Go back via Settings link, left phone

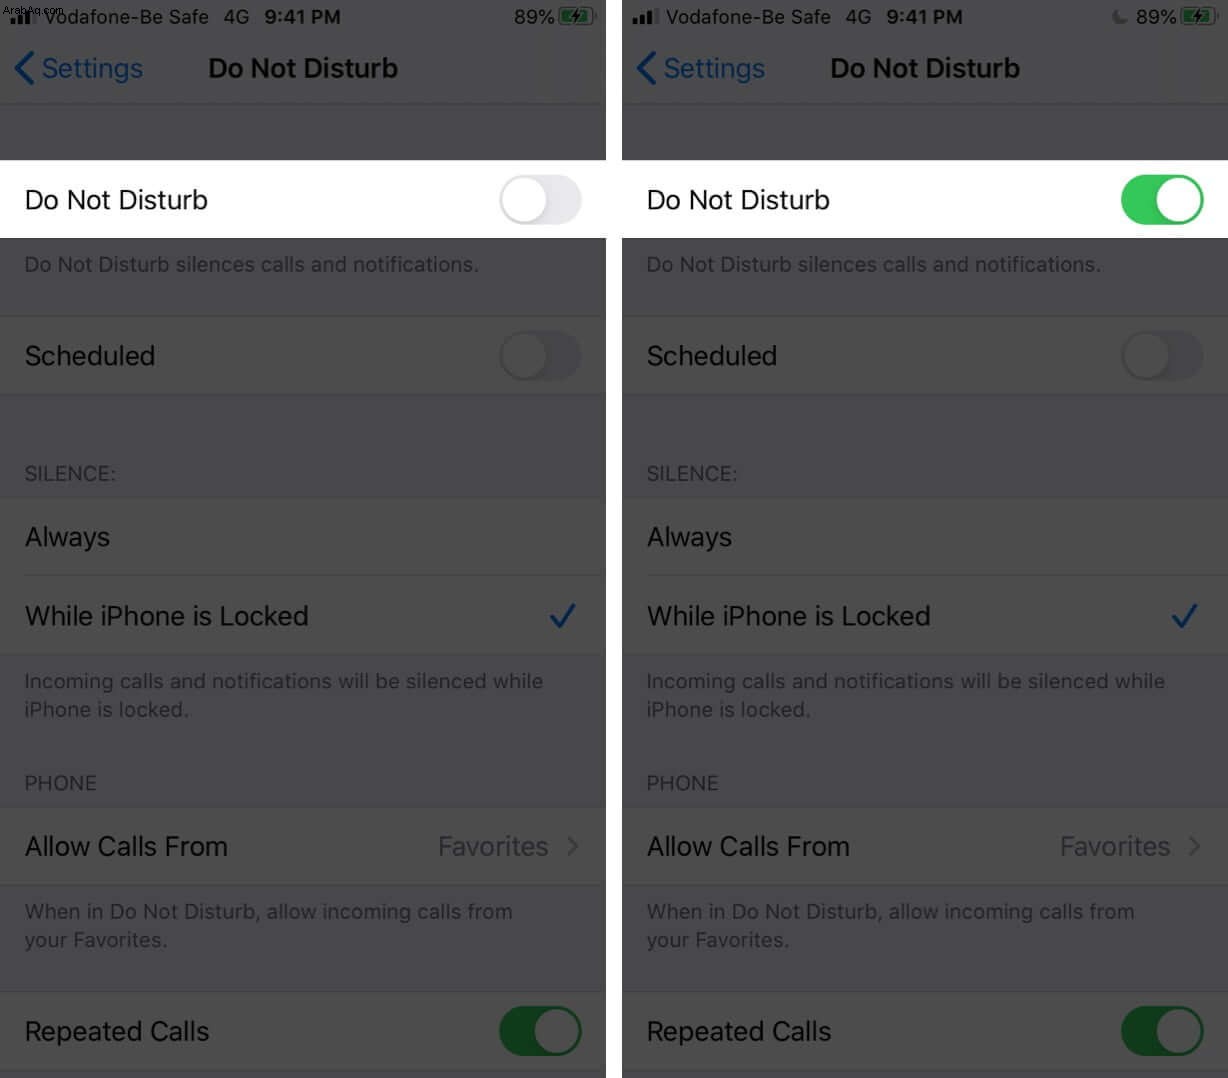[92, 68]
